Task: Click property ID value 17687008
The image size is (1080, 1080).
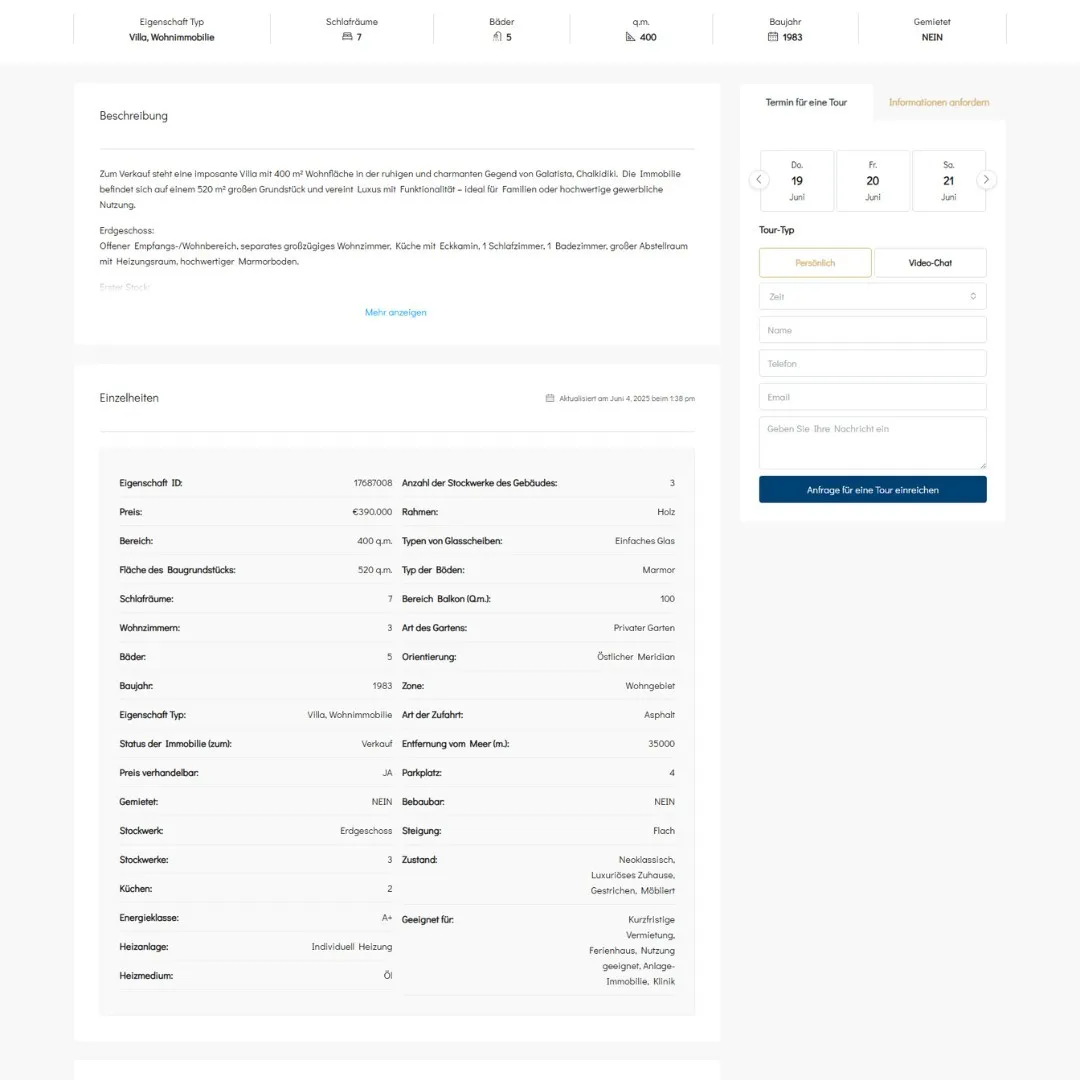Action: point(373,483)
